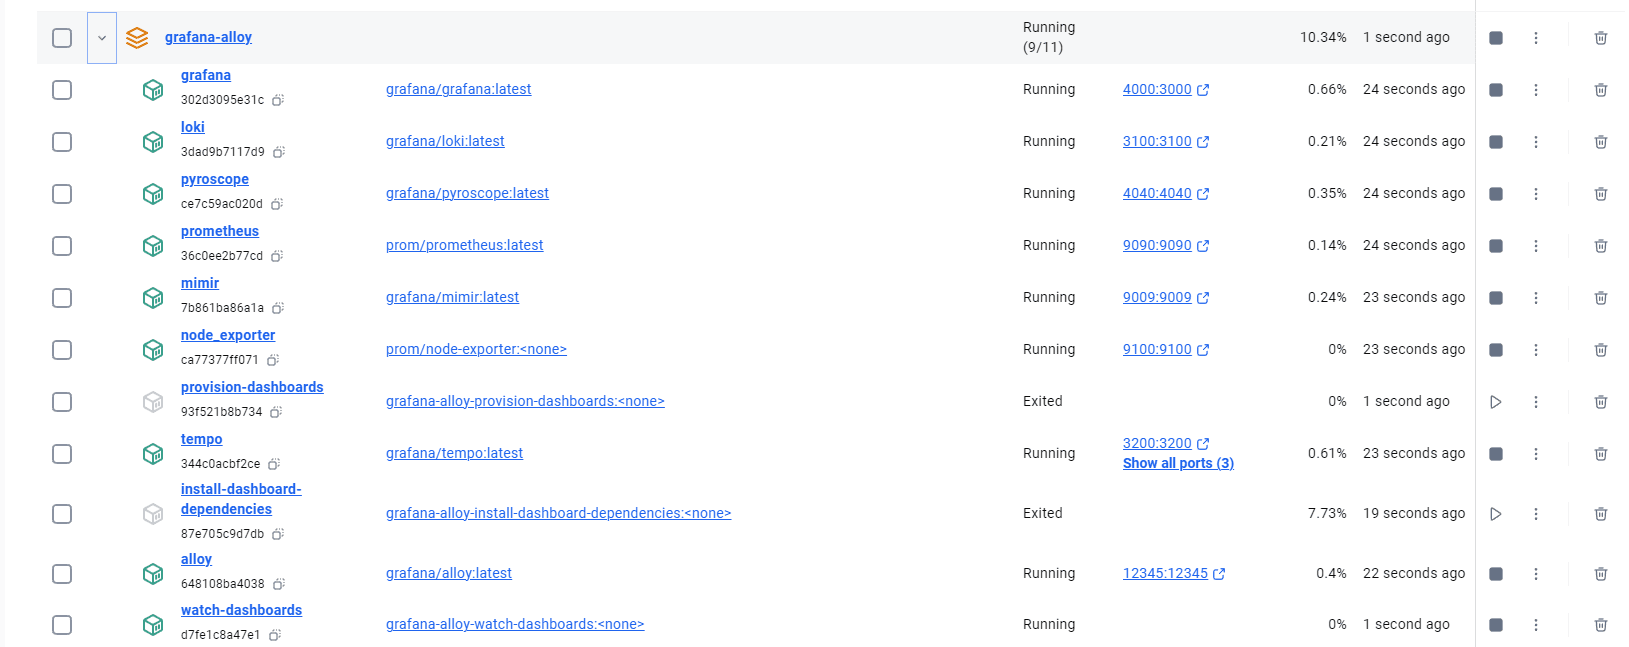Open port 12345:12345 for alloy
Viewport: 1629px width, 647px height.
point(1174,573)
